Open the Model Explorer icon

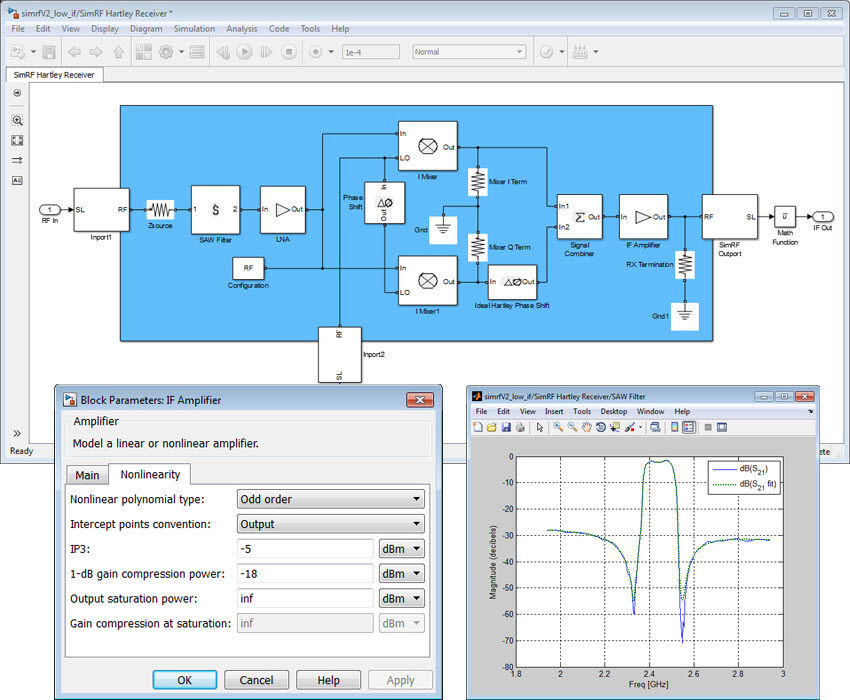tap(197, 52)
